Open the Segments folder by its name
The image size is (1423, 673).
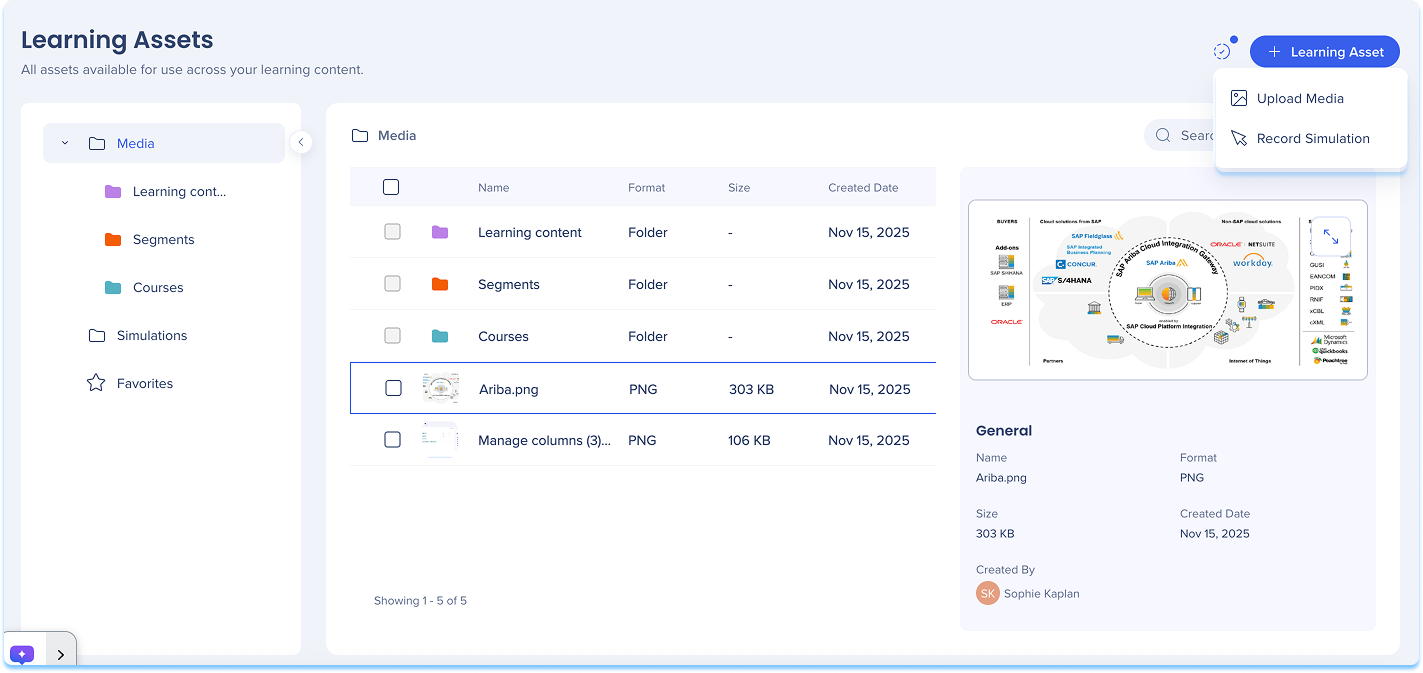coord(508,284)
